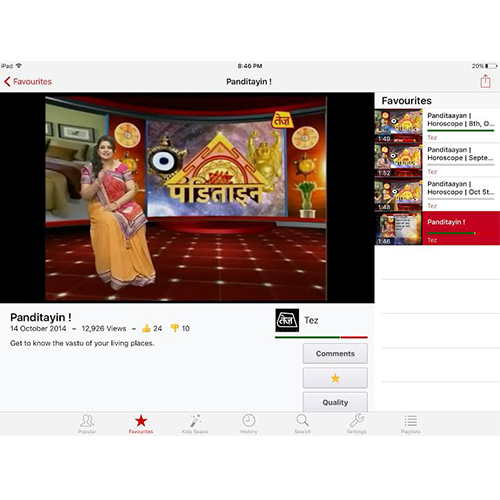The width and height of the screenshot is (500, 500).
Task: Open thumbnail with 1:52 duration
Action: point(398,160)
